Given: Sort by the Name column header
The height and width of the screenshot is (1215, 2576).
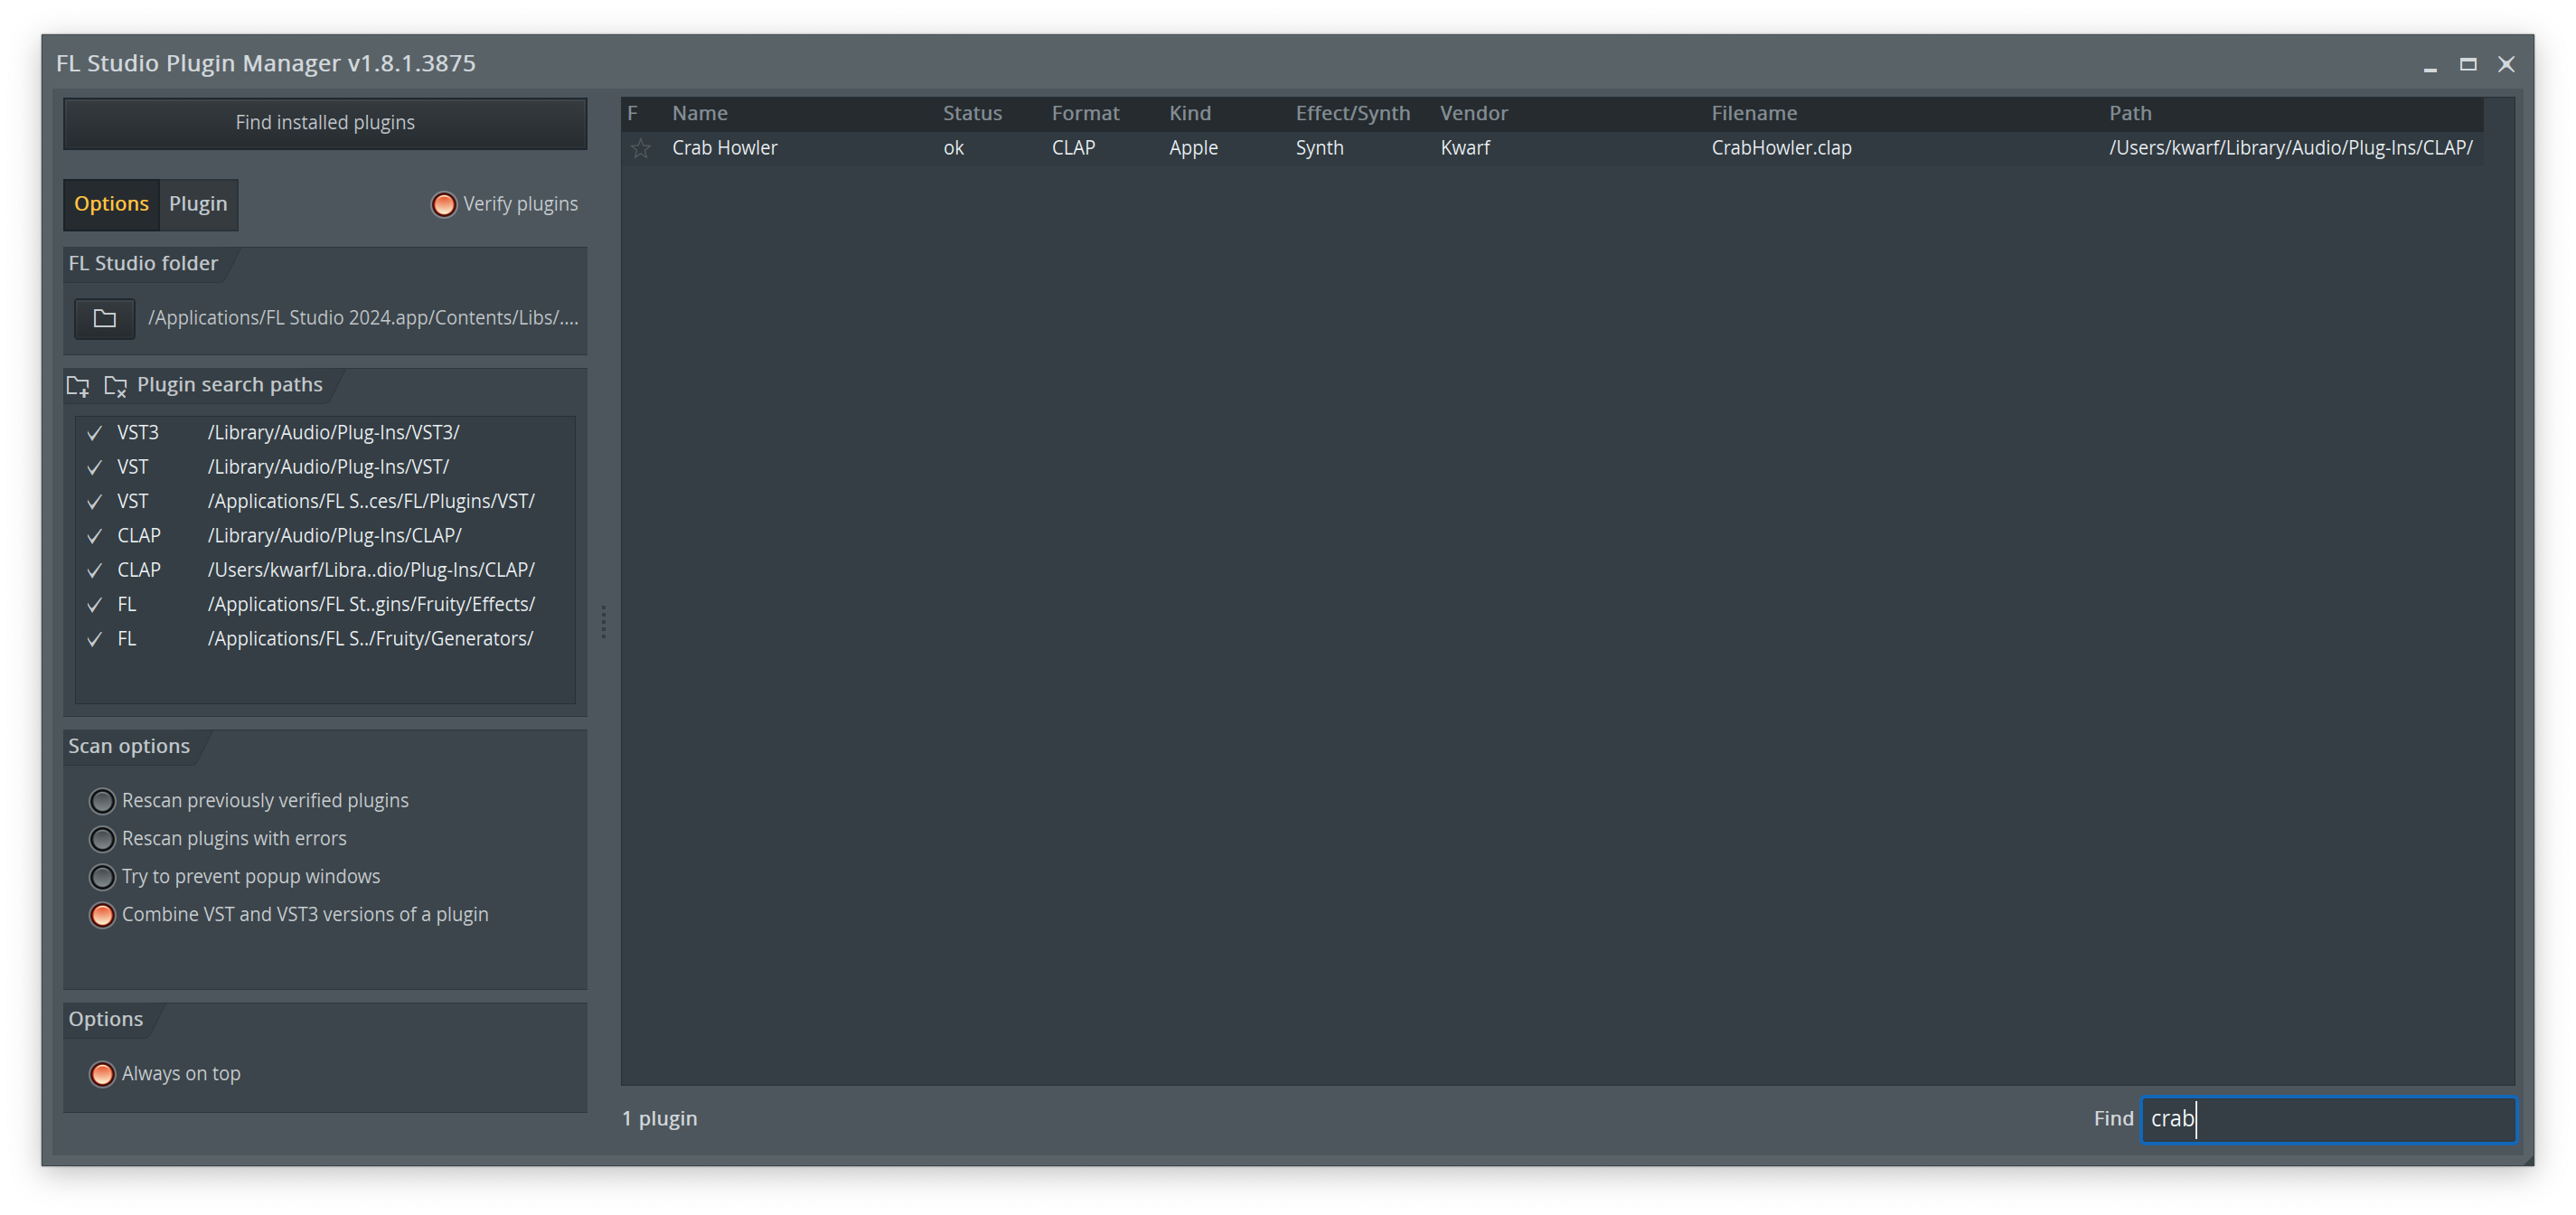Looking at the screenshot, I should pos(700,113).
